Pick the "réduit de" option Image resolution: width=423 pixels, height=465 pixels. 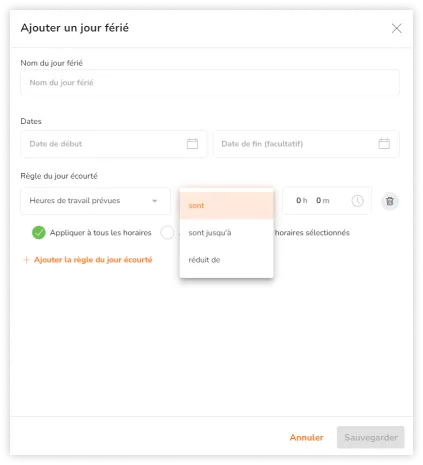[x=226, y=260]
